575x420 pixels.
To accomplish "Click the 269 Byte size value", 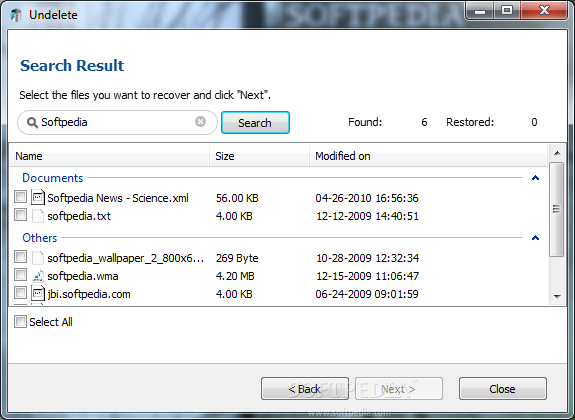I will click(x=237, y=258).
